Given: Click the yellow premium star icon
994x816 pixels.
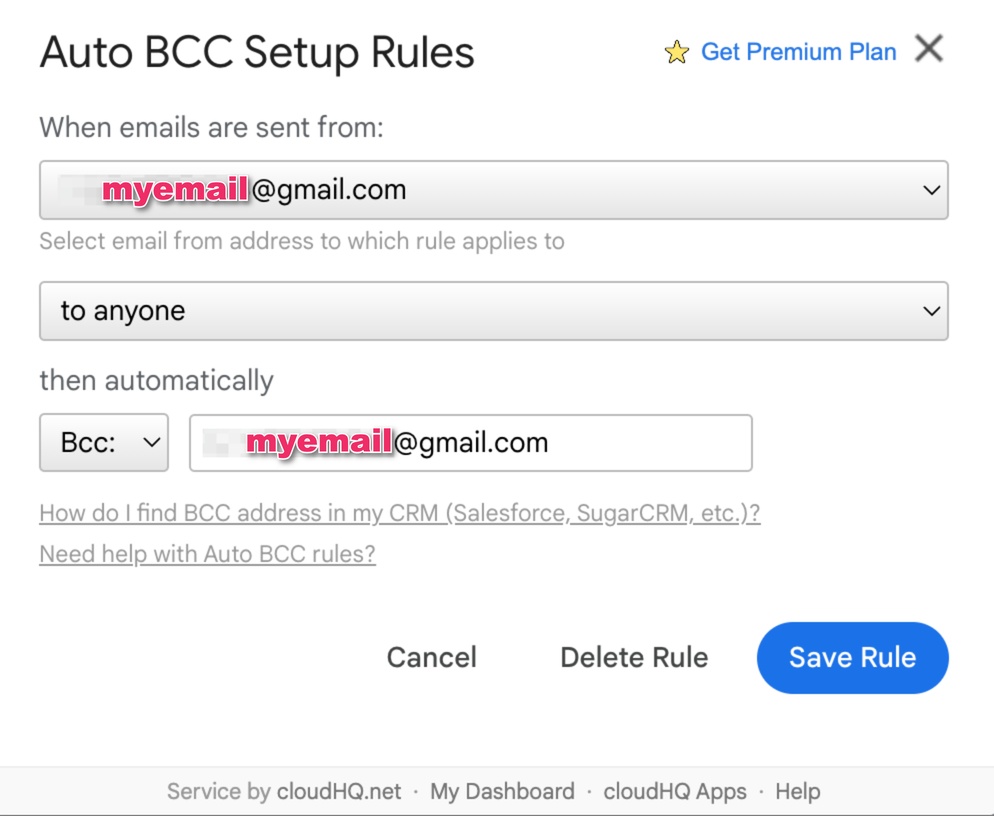Looking at the screenshot, I should (x=676, y=52).
